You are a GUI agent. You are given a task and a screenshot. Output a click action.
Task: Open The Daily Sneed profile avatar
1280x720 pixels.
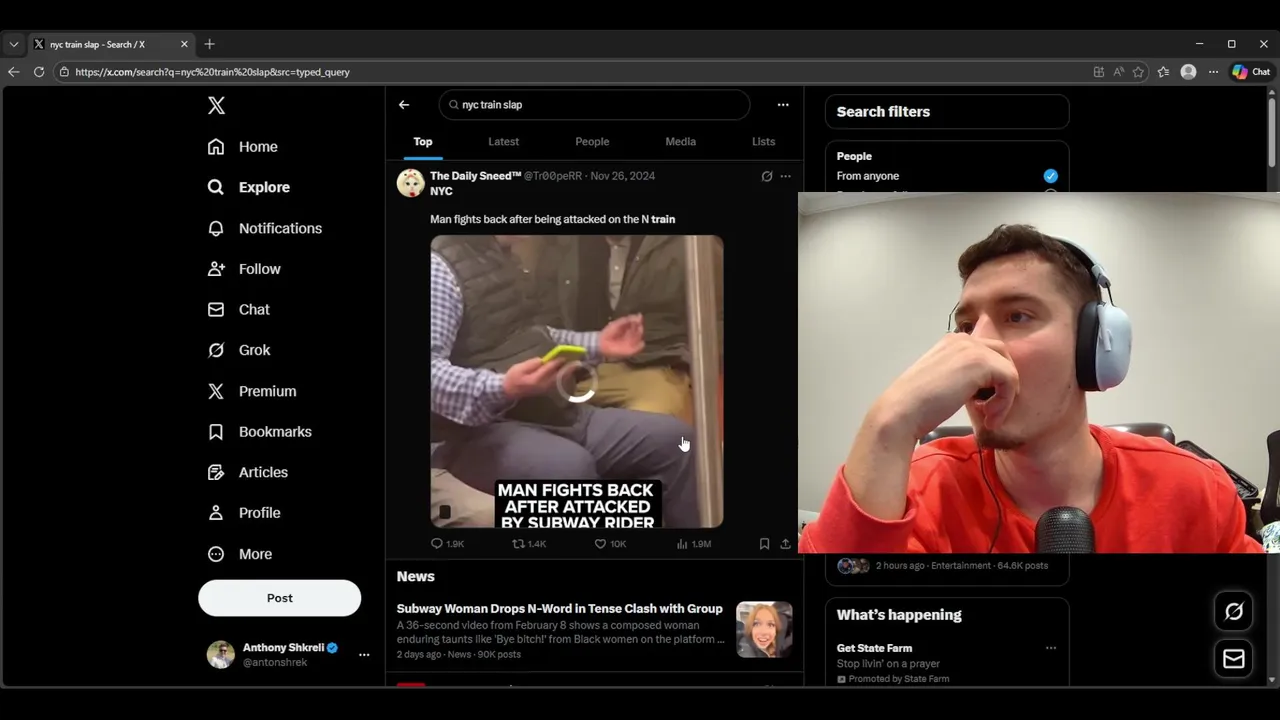[410, 183]
